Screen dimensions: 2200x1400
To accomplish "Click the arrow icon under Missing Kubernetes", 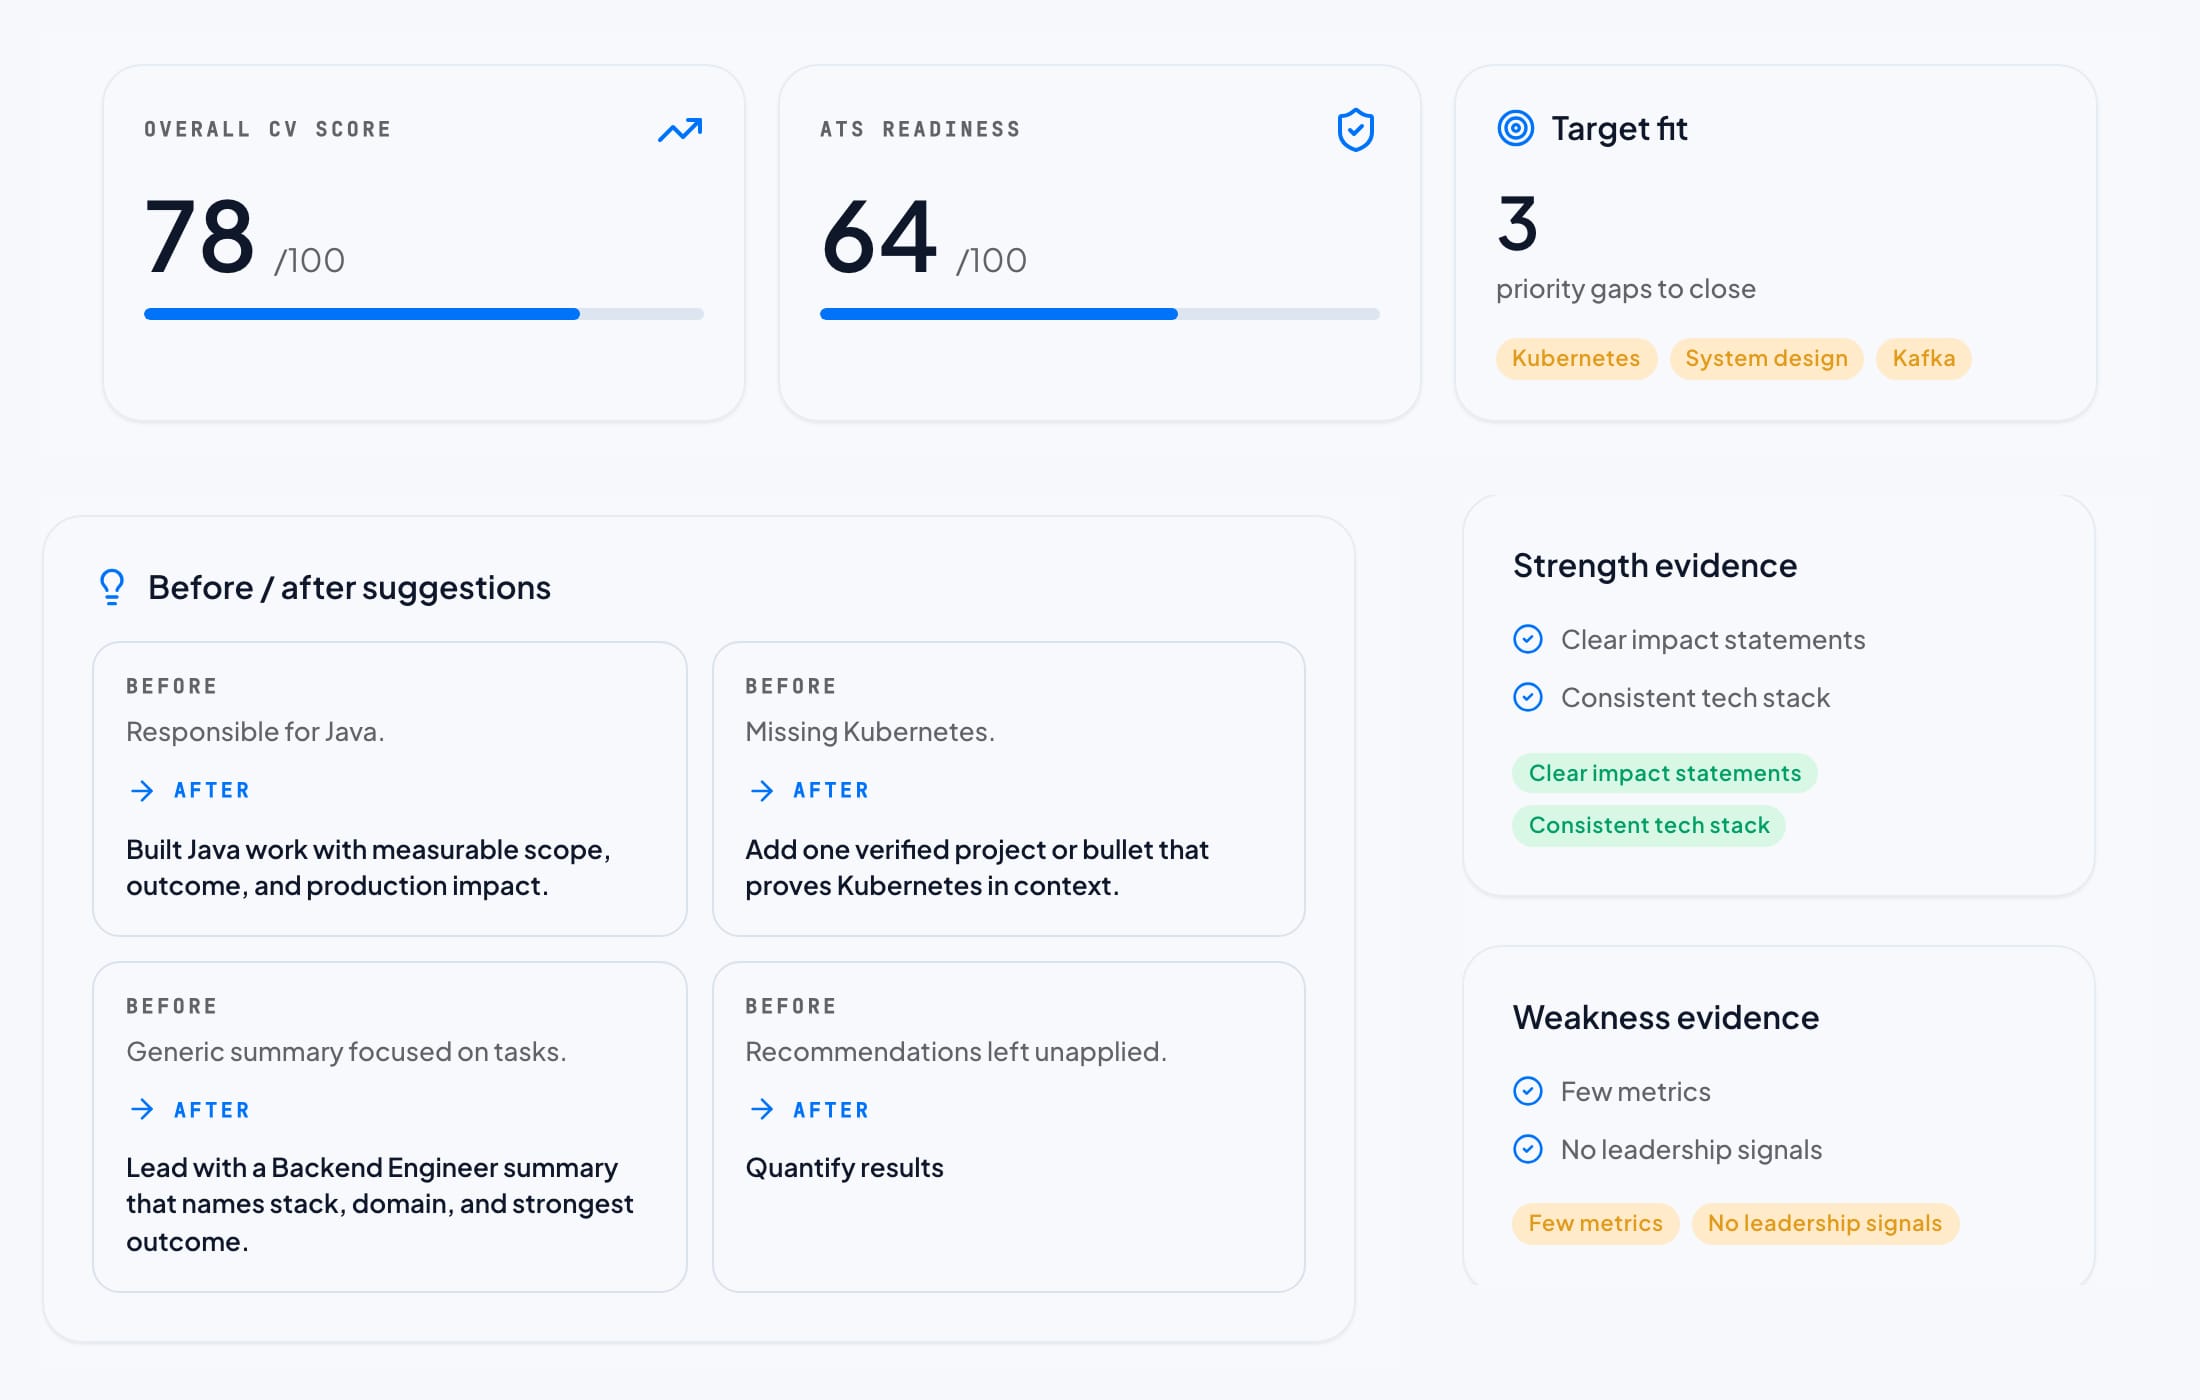I will pyautogui.click(x=762, y=791).
